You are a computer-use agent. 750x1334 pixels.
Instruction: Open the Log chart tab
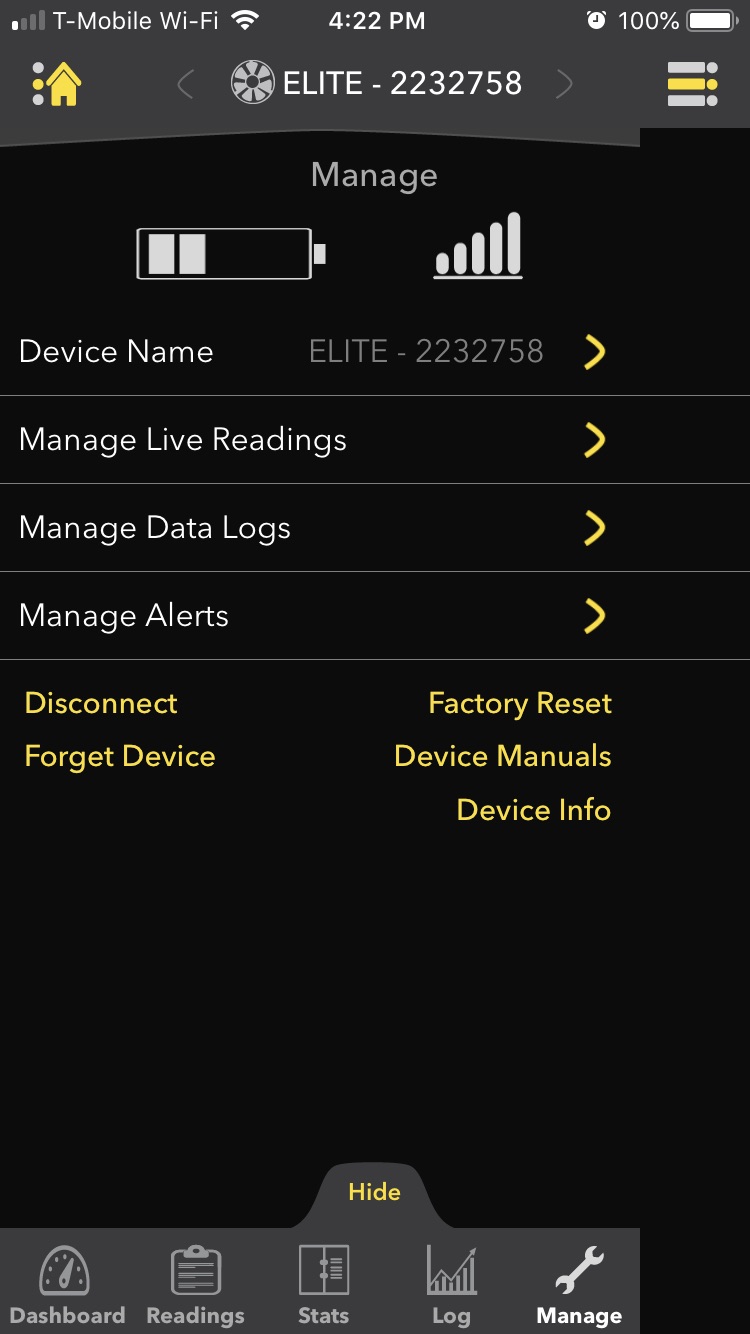tap(451, 1284)
